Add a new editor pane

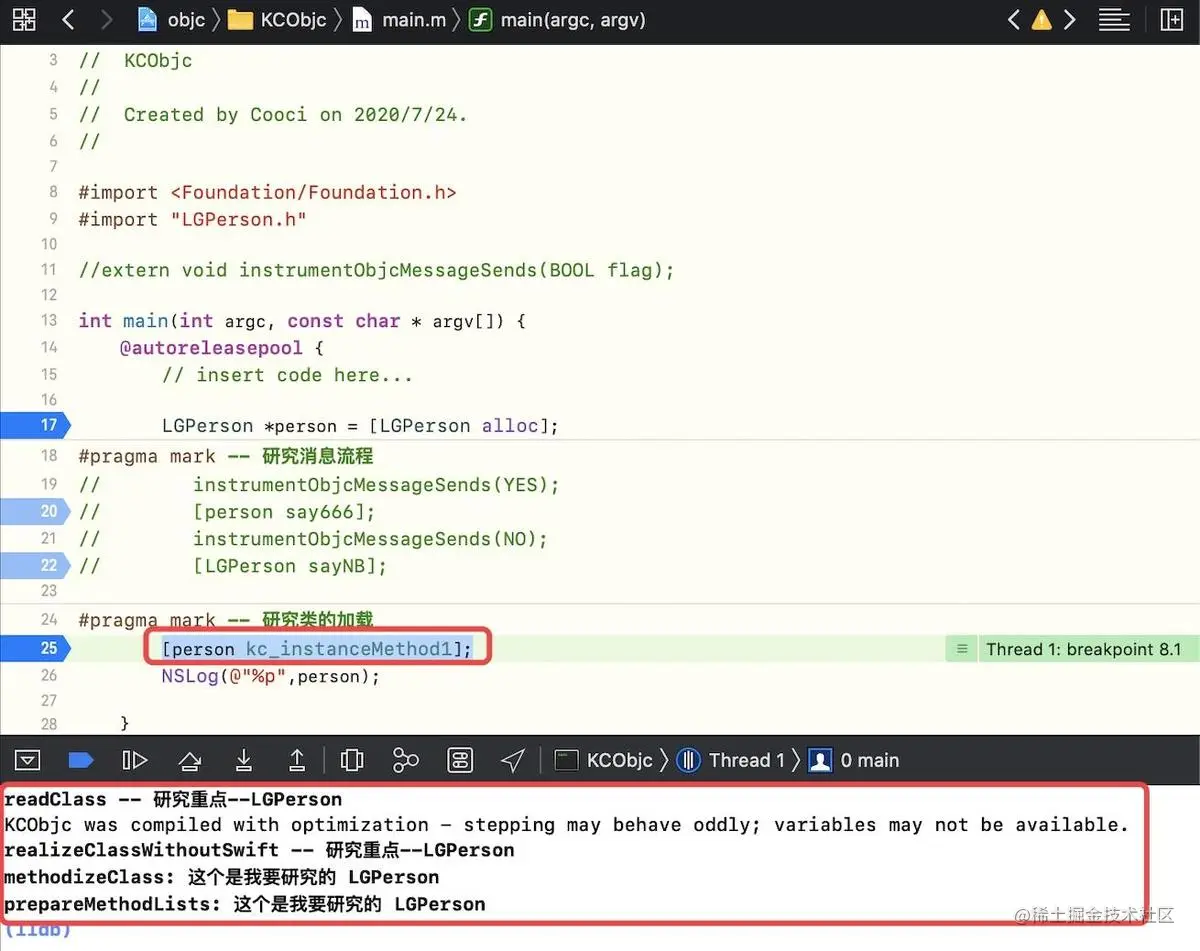pyautogui.click(x=1171, y=19)
